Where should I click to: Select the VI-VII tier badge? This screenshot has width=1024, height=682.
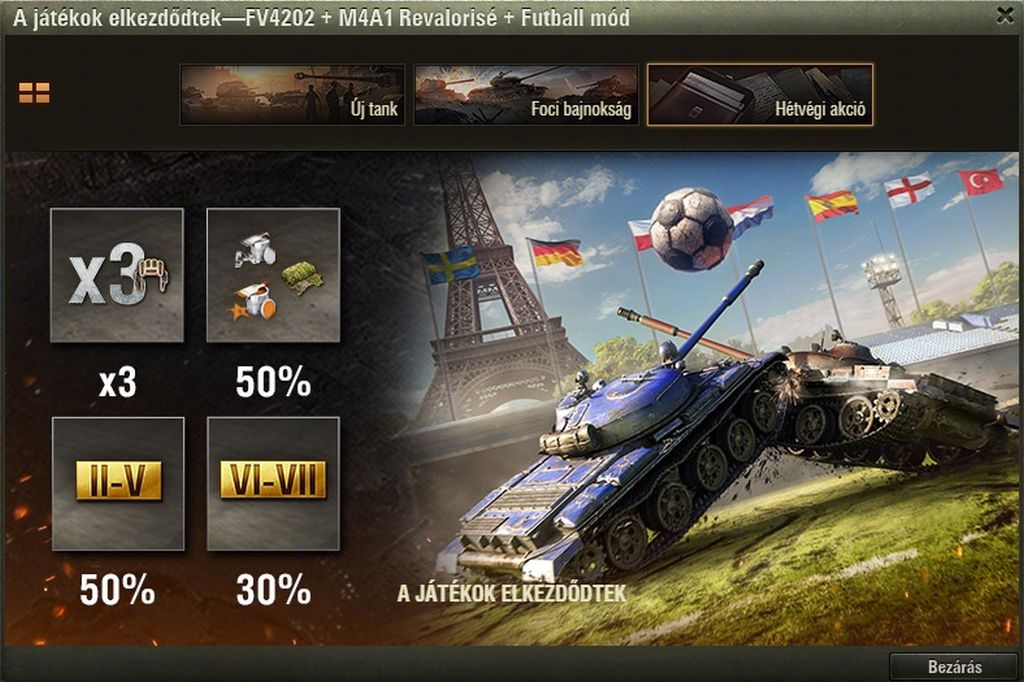point(273,480)
